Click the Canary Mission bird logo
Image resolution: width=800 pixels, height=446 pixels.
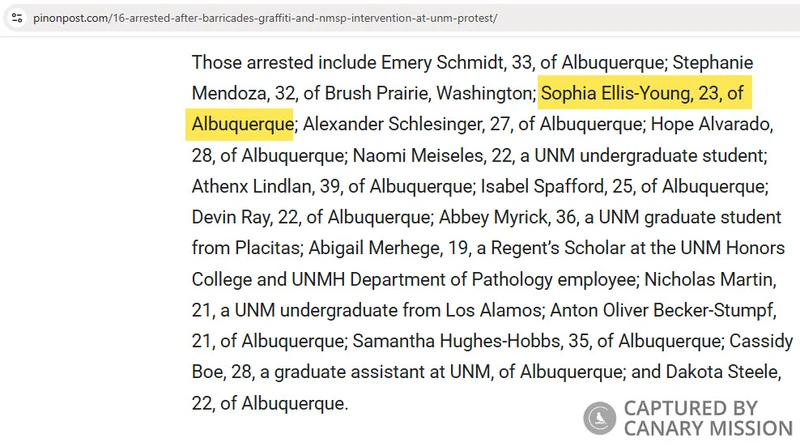tap(599, 419)
